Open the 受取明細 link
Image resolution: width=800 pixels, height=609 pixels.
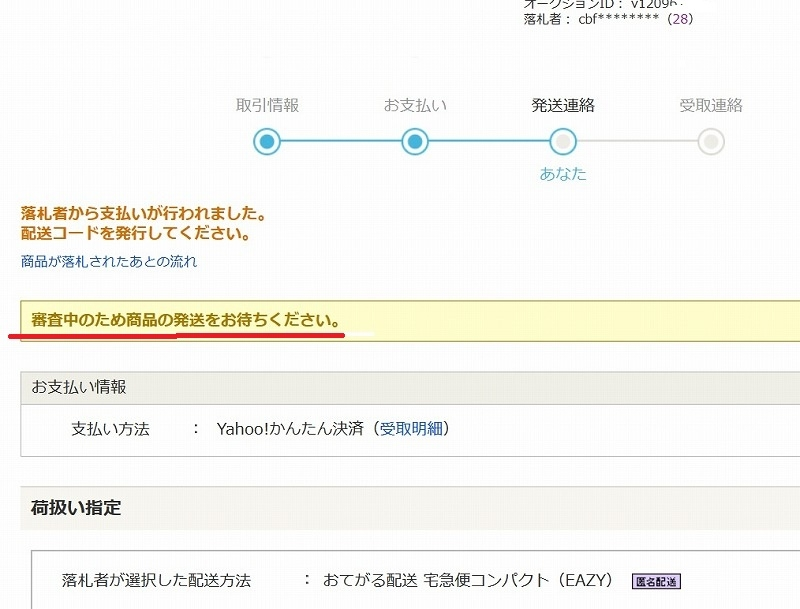411,428
